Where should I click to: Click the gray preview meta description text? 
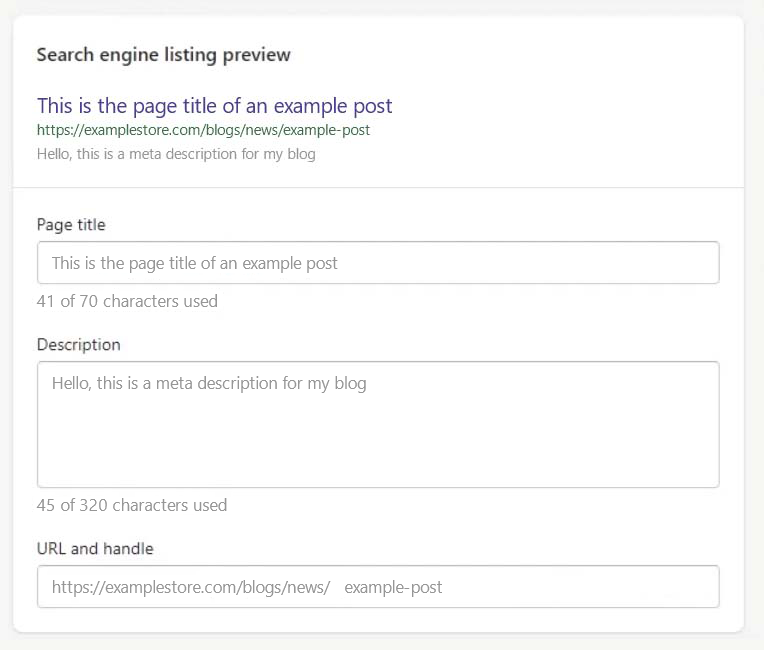[176, 154]
